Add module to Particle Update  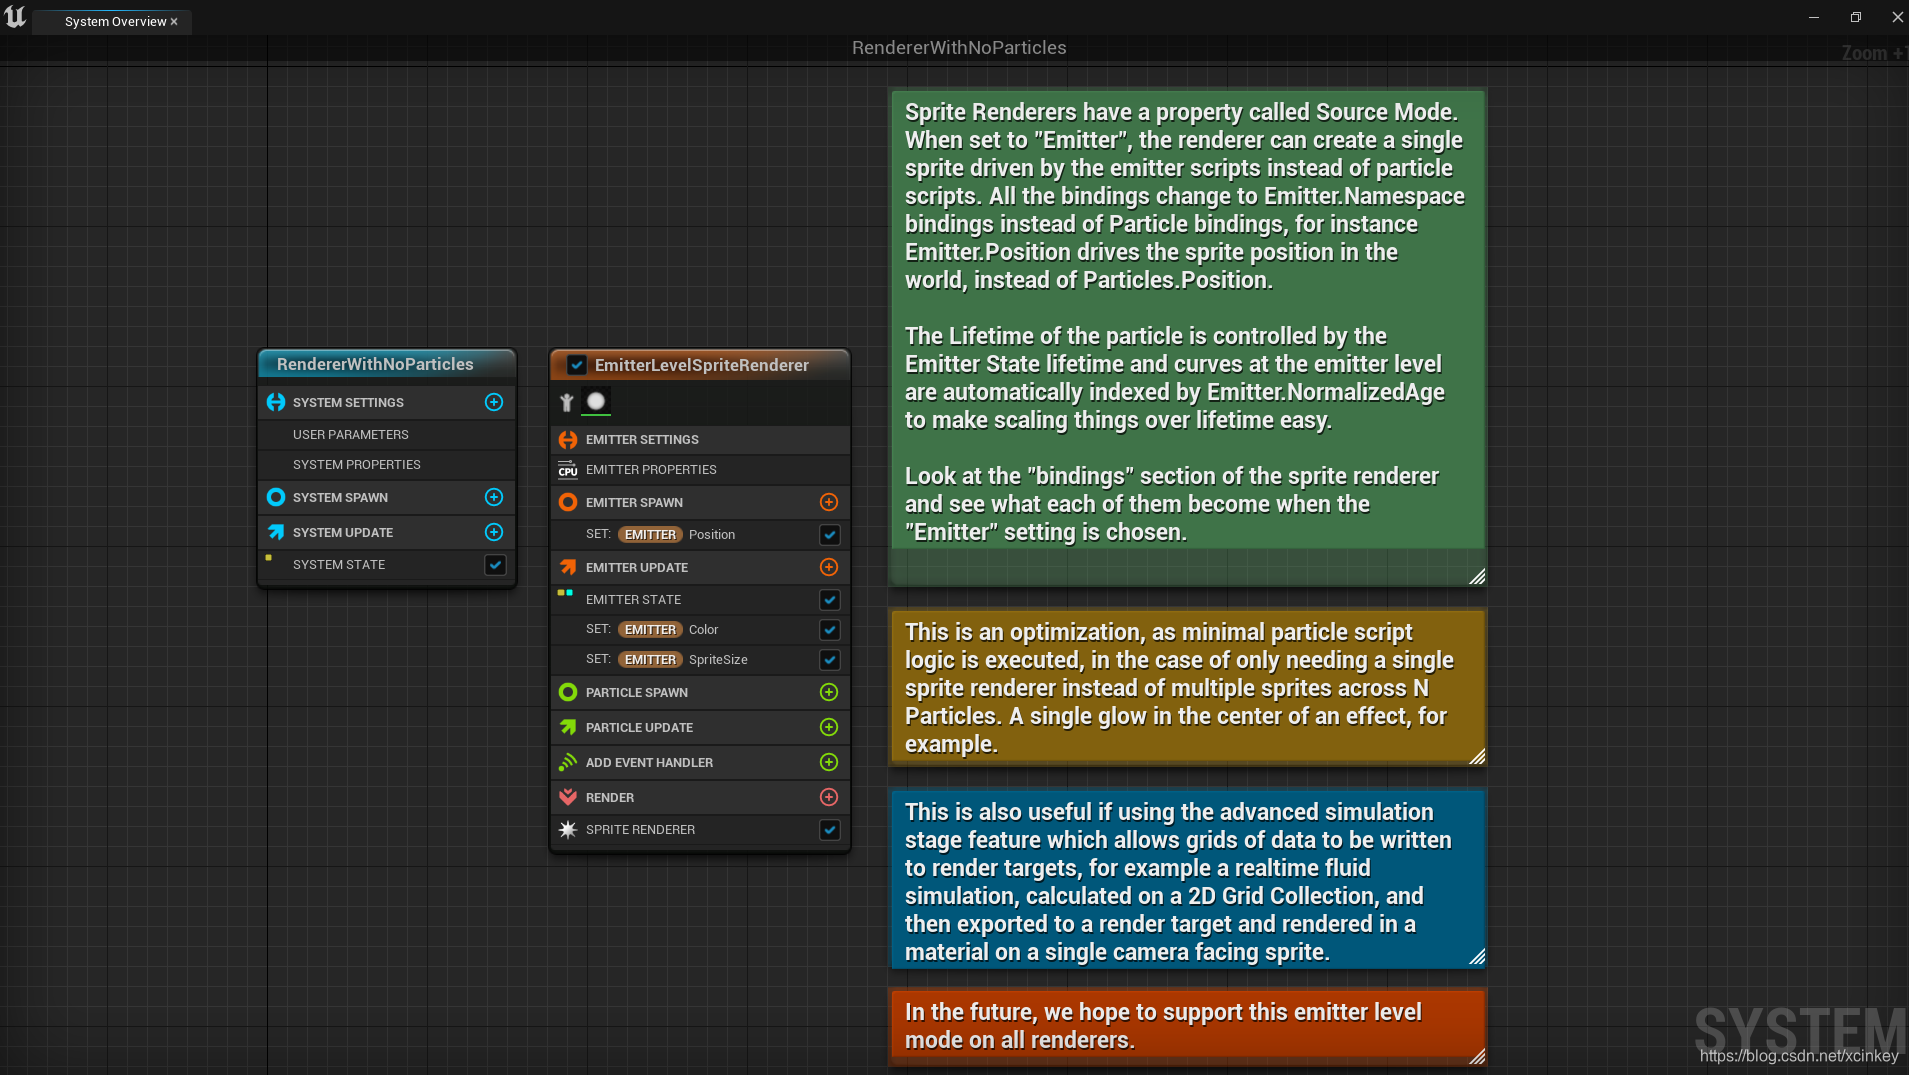click(x=829, y=727)
